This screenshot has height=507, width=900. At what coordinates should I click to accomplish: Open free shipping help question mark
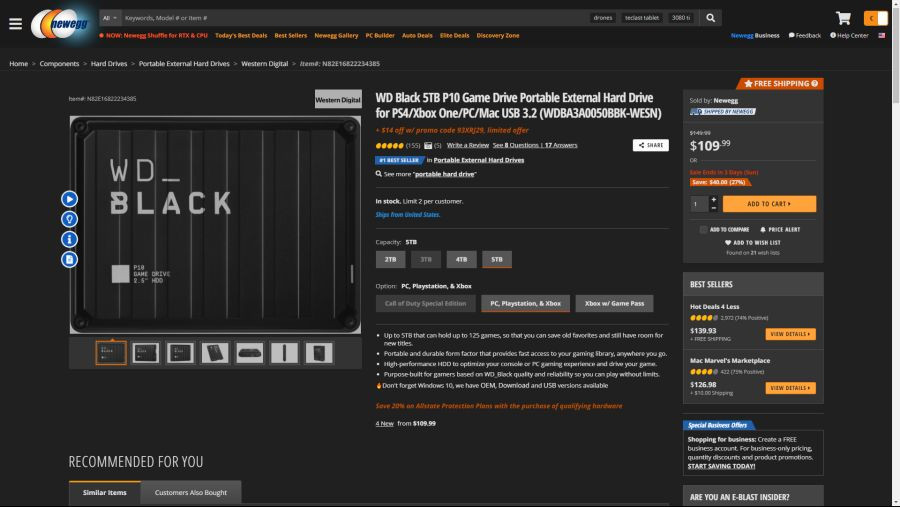pos(814,84)
